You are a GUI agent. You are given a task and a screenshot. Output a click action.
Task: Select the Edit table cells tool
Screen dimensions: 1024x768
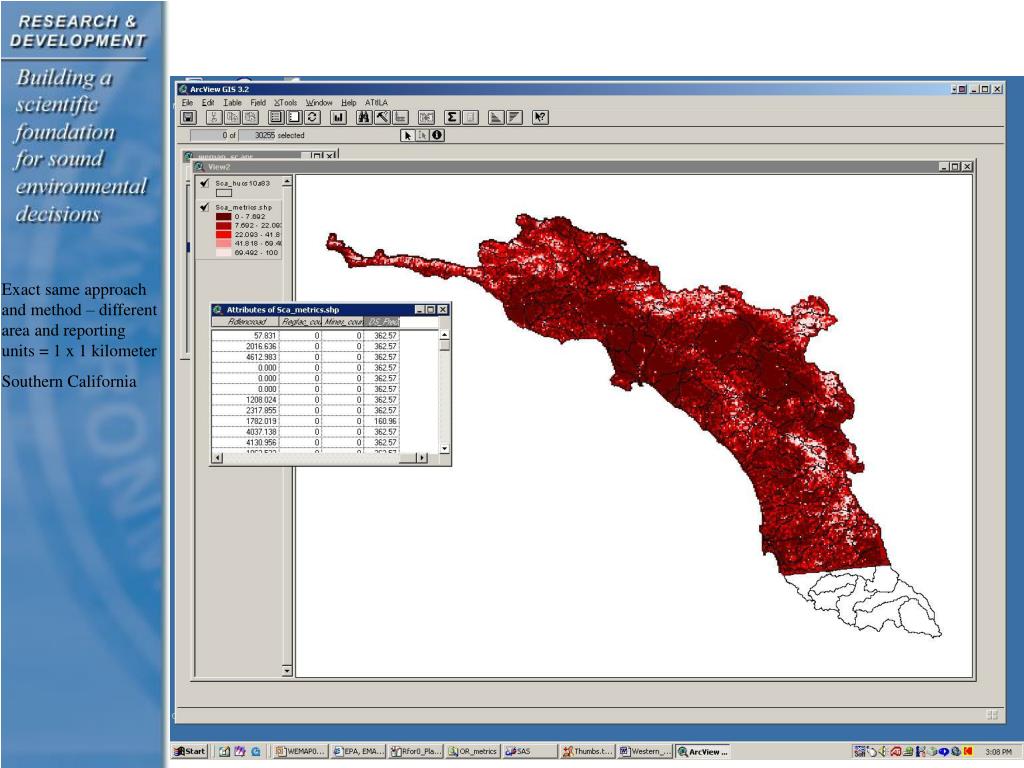[423, 135]
